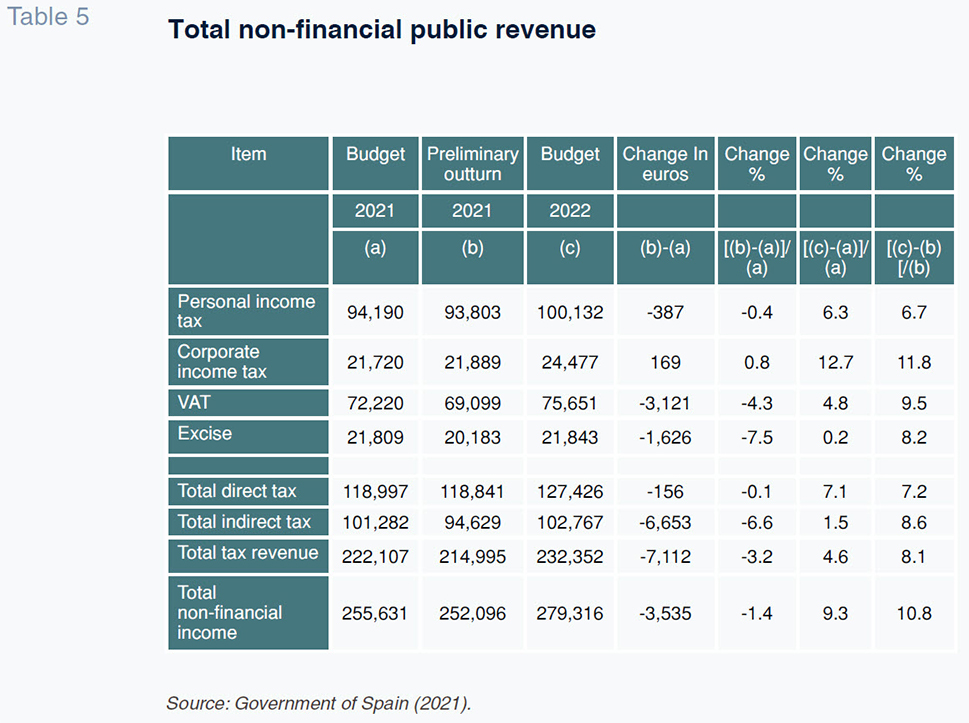Click the value 24,477
969x723 pixels.
point(570,362)
